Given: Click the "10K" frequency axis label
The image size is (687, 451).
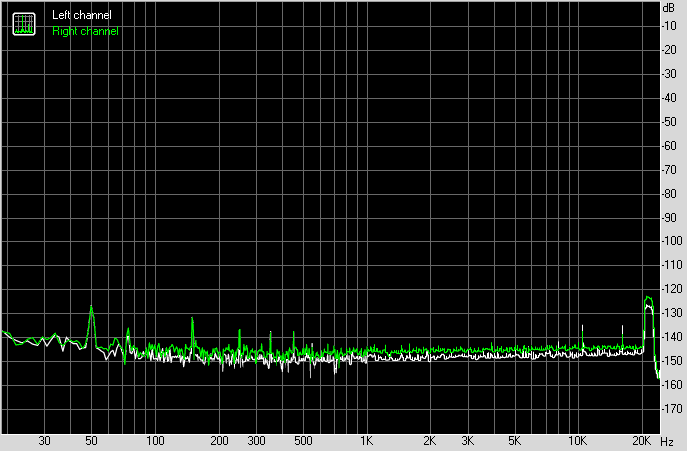Looking at the screenshot, I should pos(577,441).
